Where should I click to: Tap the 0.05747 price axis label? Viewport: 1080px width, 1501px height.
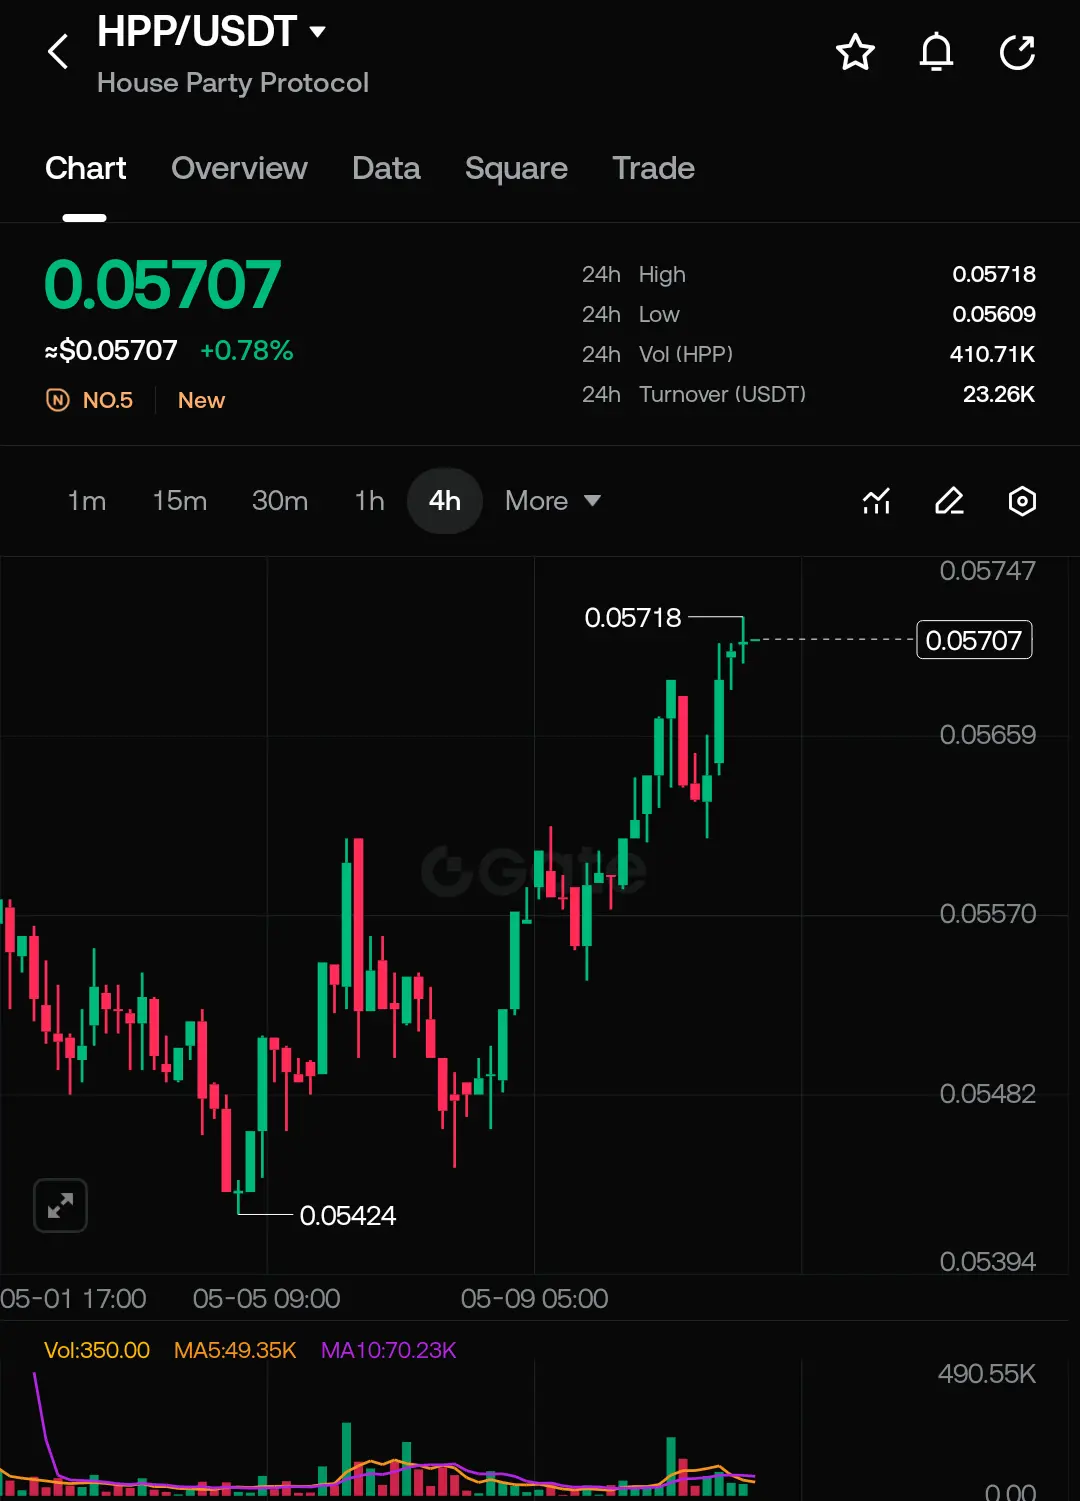tap(987, 571)
